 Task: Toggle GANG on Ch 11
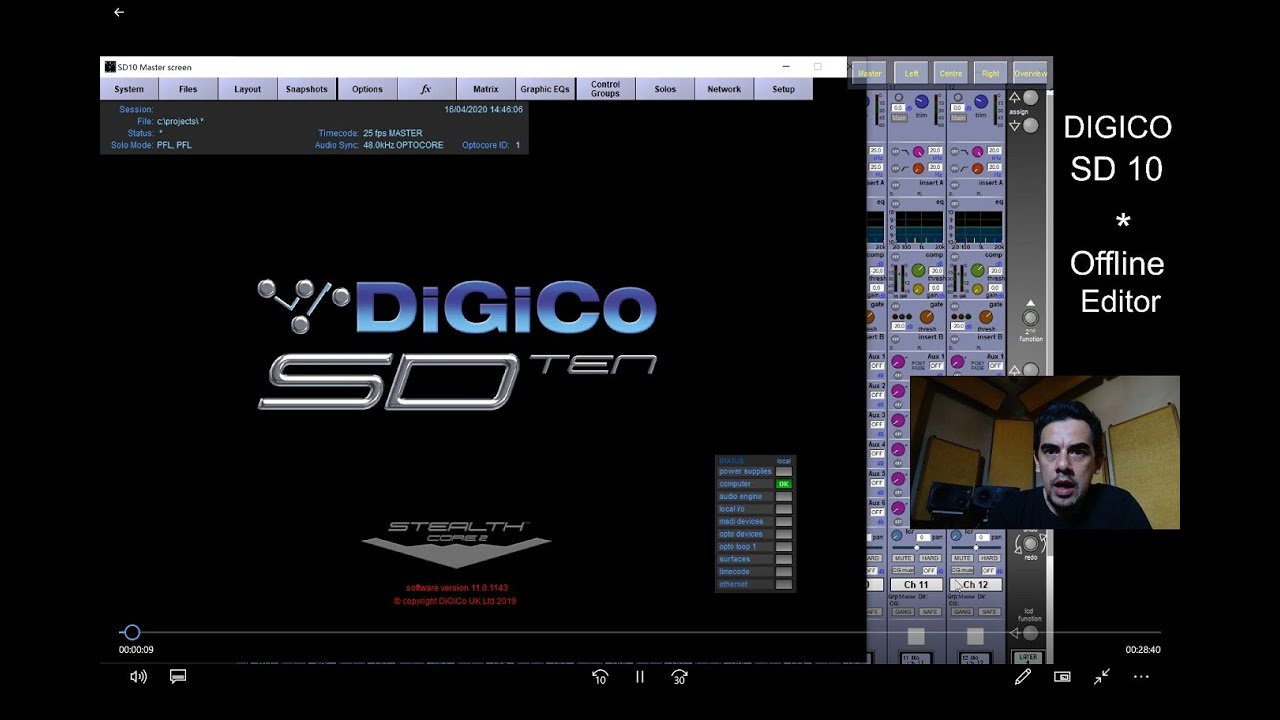pos(903,611)
